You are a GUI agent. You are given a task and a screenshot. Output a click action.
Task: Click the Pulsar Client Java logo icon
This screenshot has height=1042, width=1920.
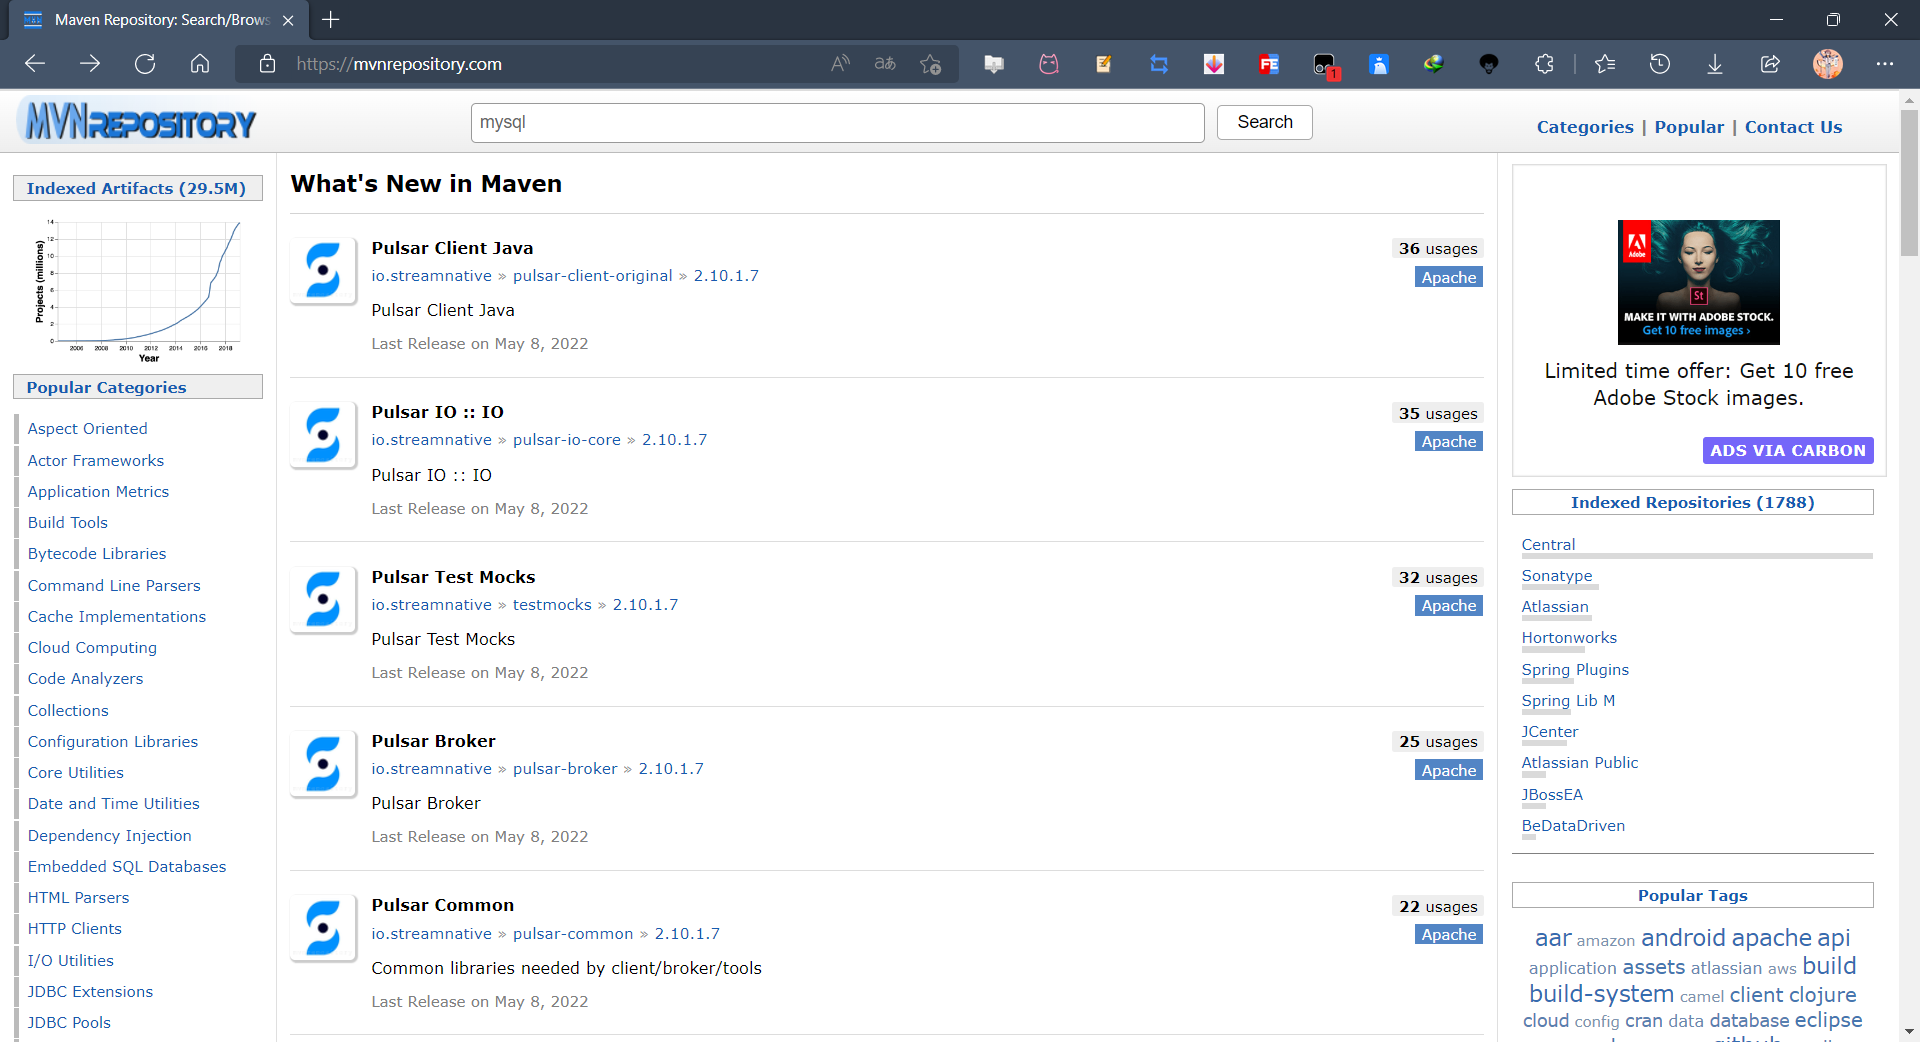[x=323, y=271]
